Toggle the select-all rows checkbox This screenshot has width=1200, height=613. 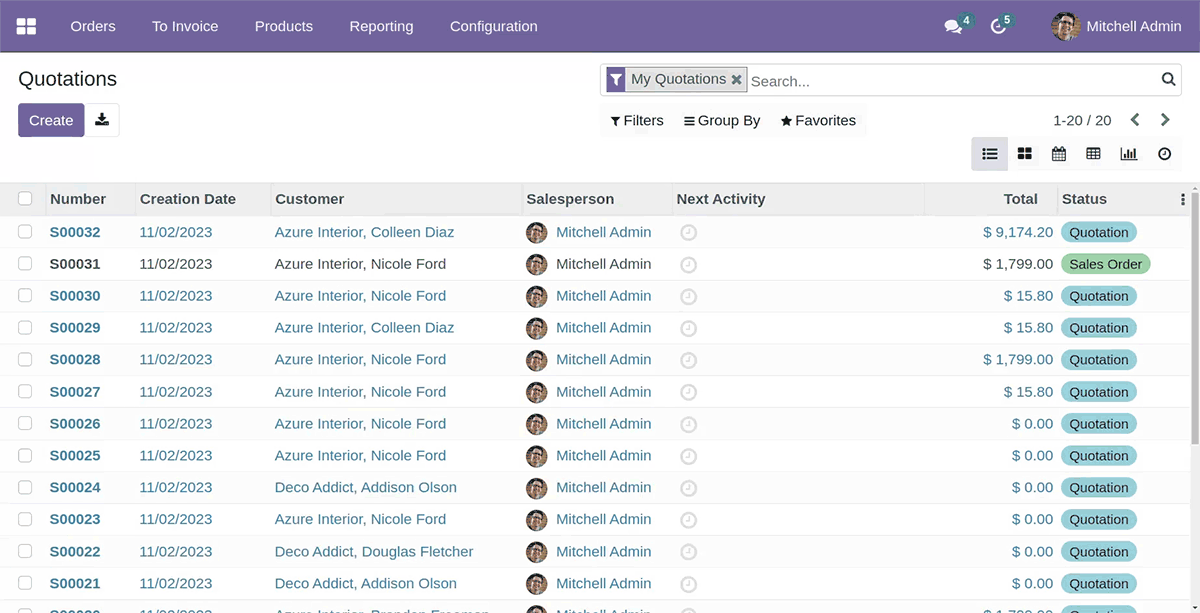(25, 199)
